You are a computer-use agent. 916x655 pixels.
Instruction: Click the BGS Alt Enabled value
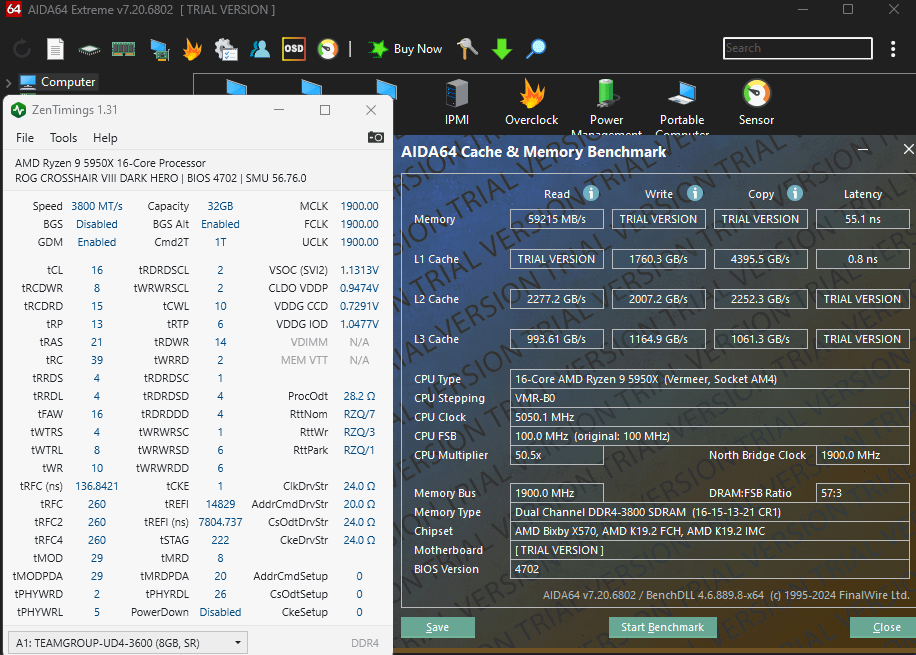220,224
